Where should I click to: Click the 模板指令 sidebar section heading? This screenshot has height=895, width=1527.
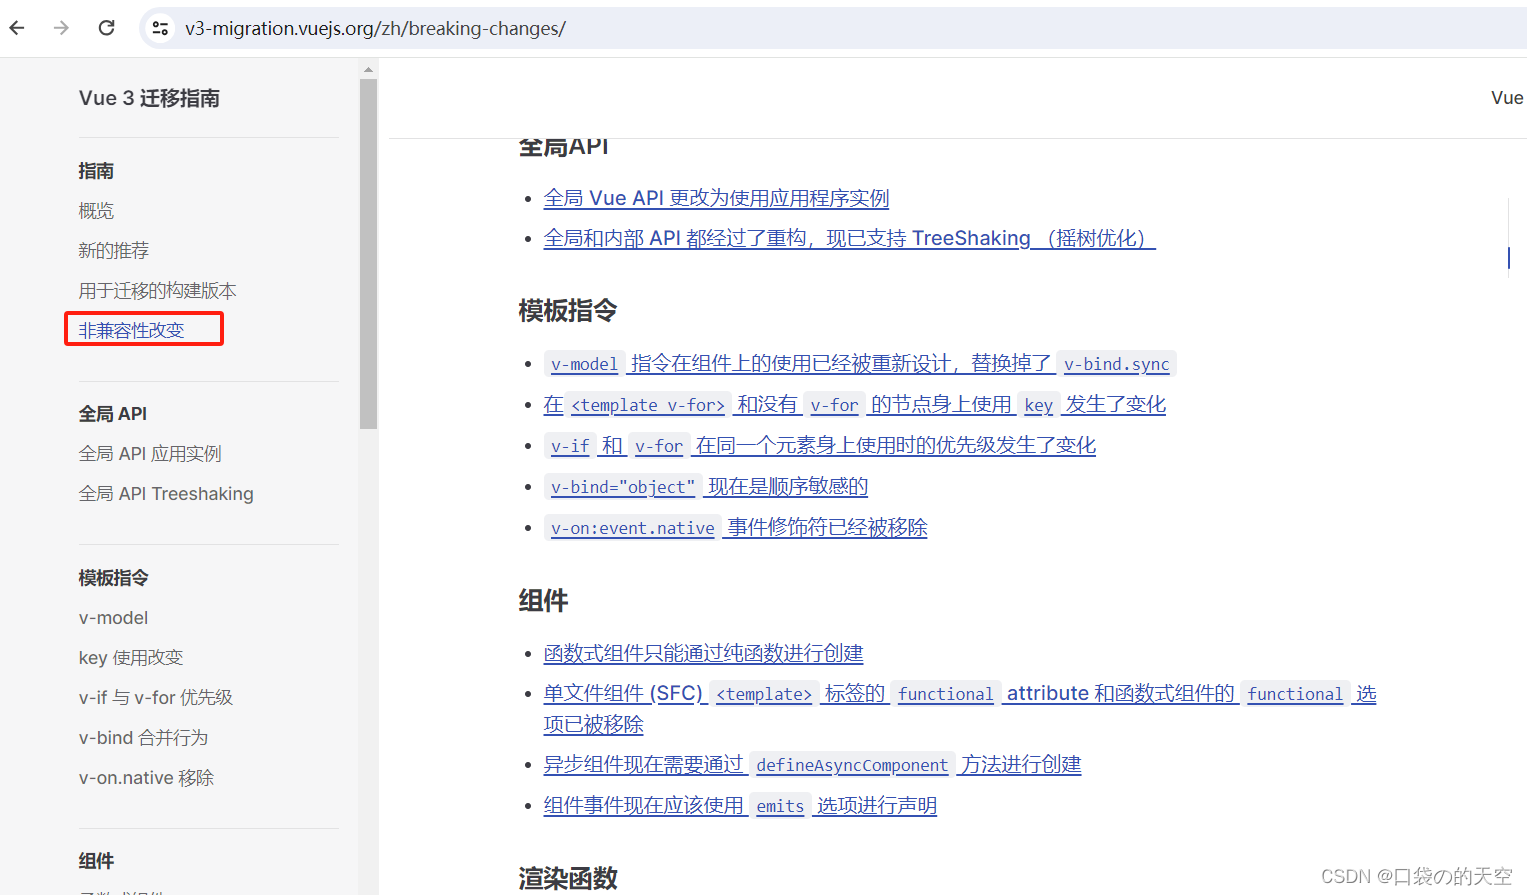pyautogui.click(x=114, y=578)
